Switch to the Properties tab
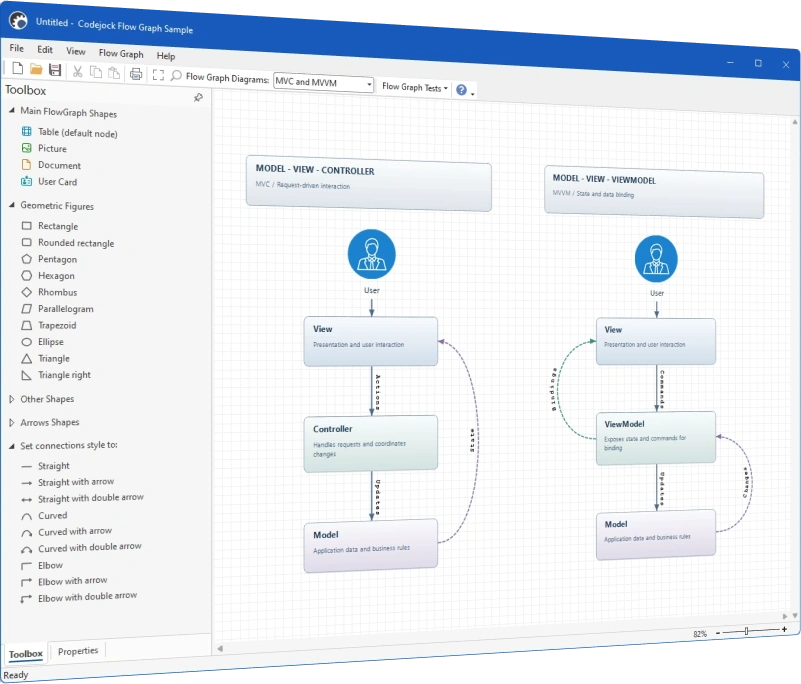 (78, 651)
